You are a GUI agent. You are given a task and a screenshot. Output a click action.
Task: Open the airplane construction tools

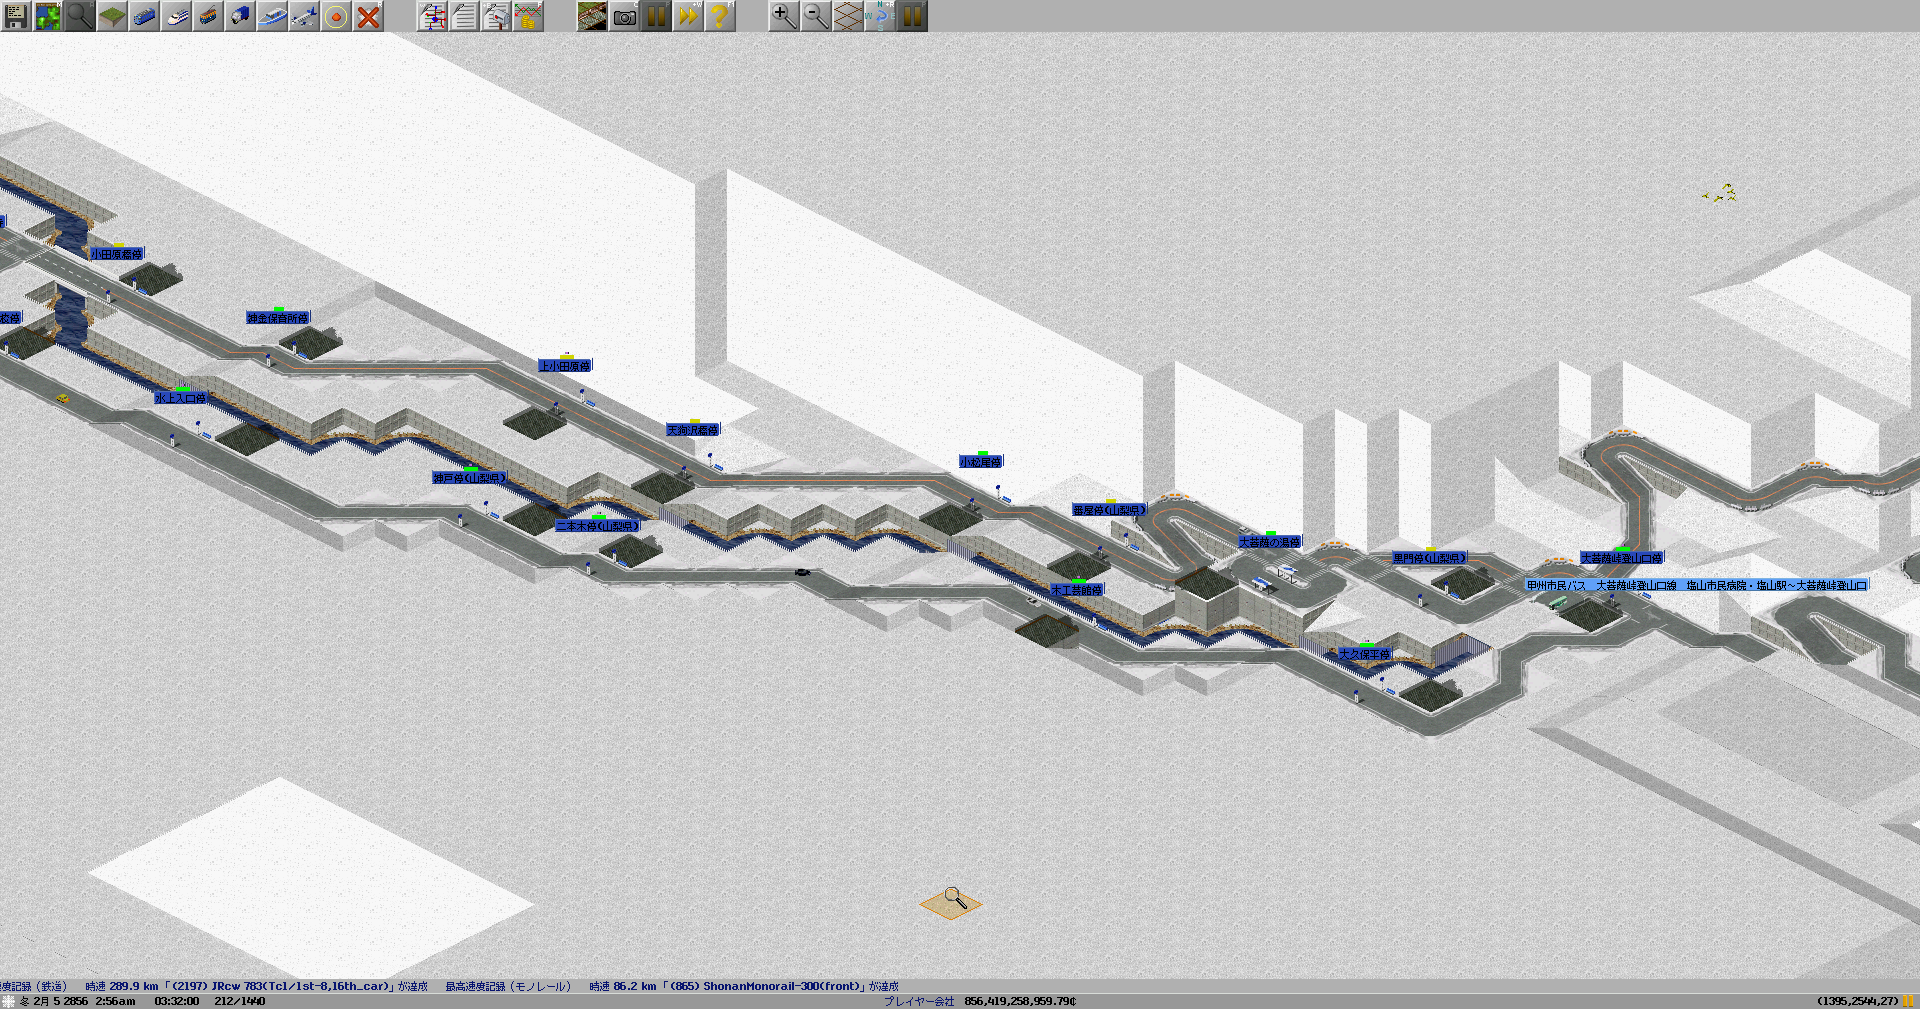point(304,16)
